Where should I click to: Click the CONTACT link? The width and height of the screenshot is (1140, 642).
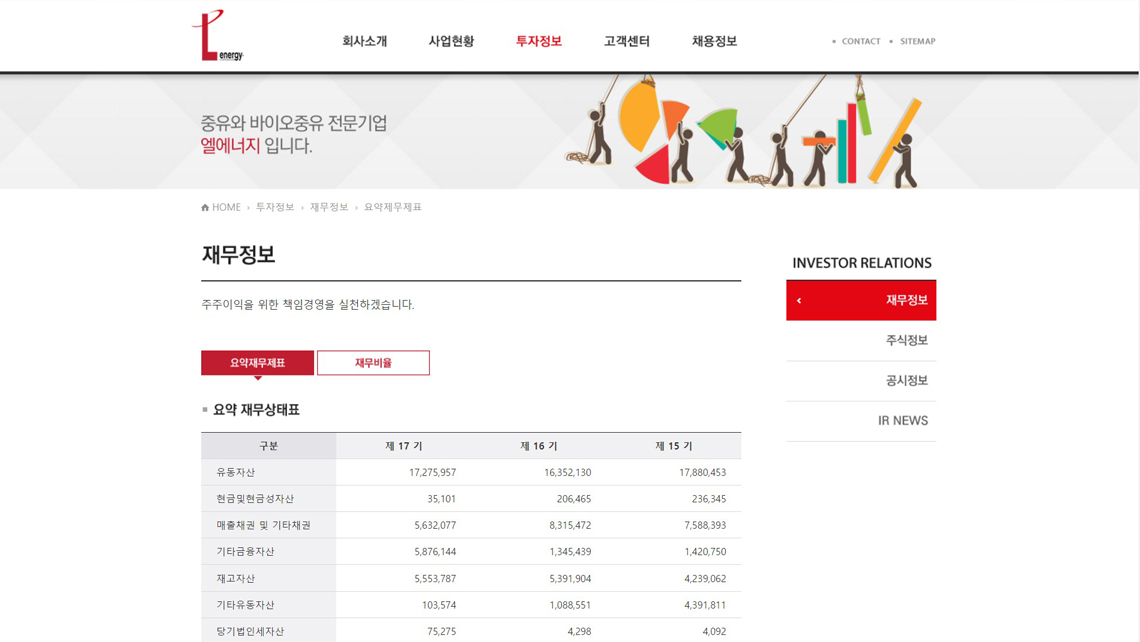860,42
